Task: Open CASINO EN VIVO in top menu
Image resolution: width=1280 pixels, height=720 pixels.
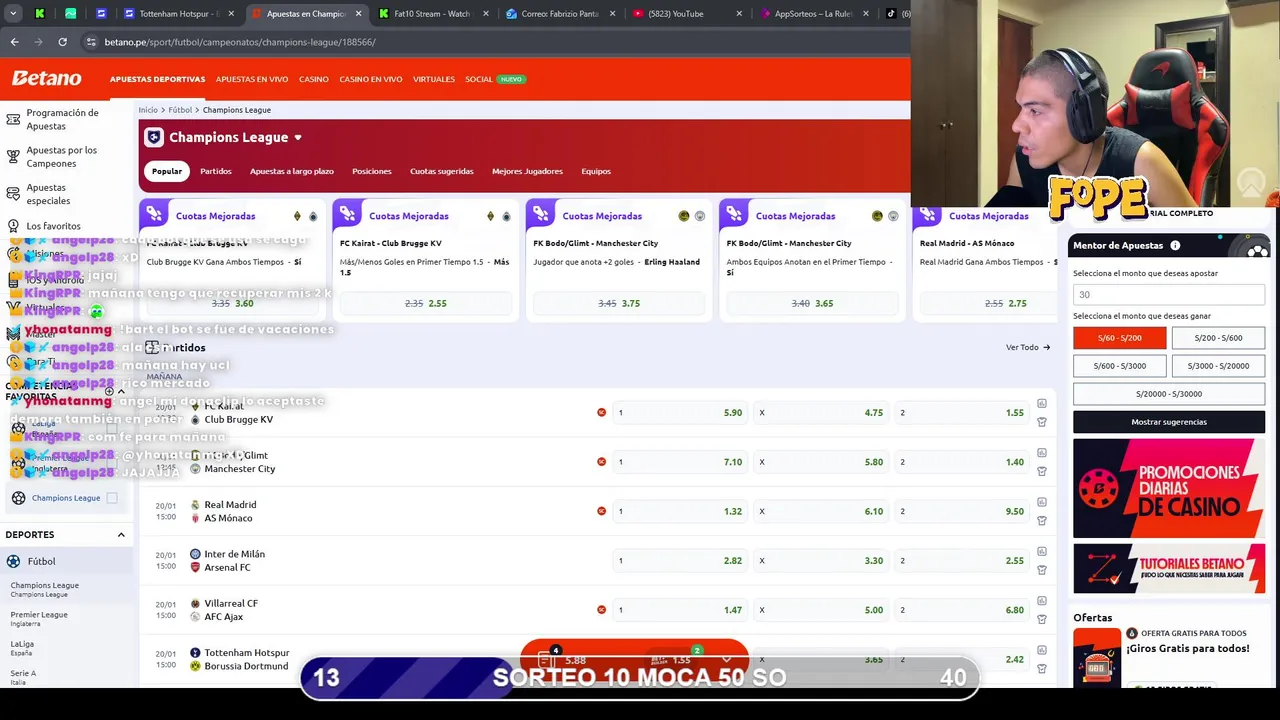Action: (x=371, y=79)
